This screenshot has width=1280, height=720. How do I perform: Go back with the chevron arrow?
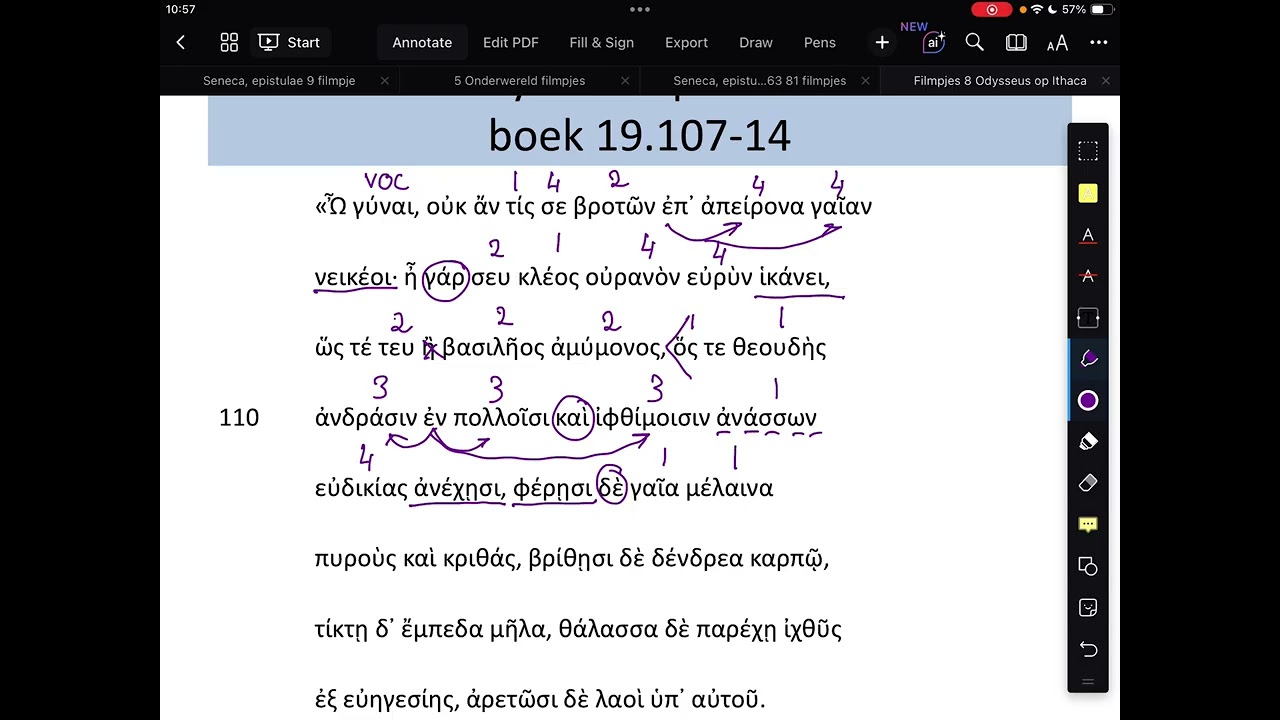180,42
